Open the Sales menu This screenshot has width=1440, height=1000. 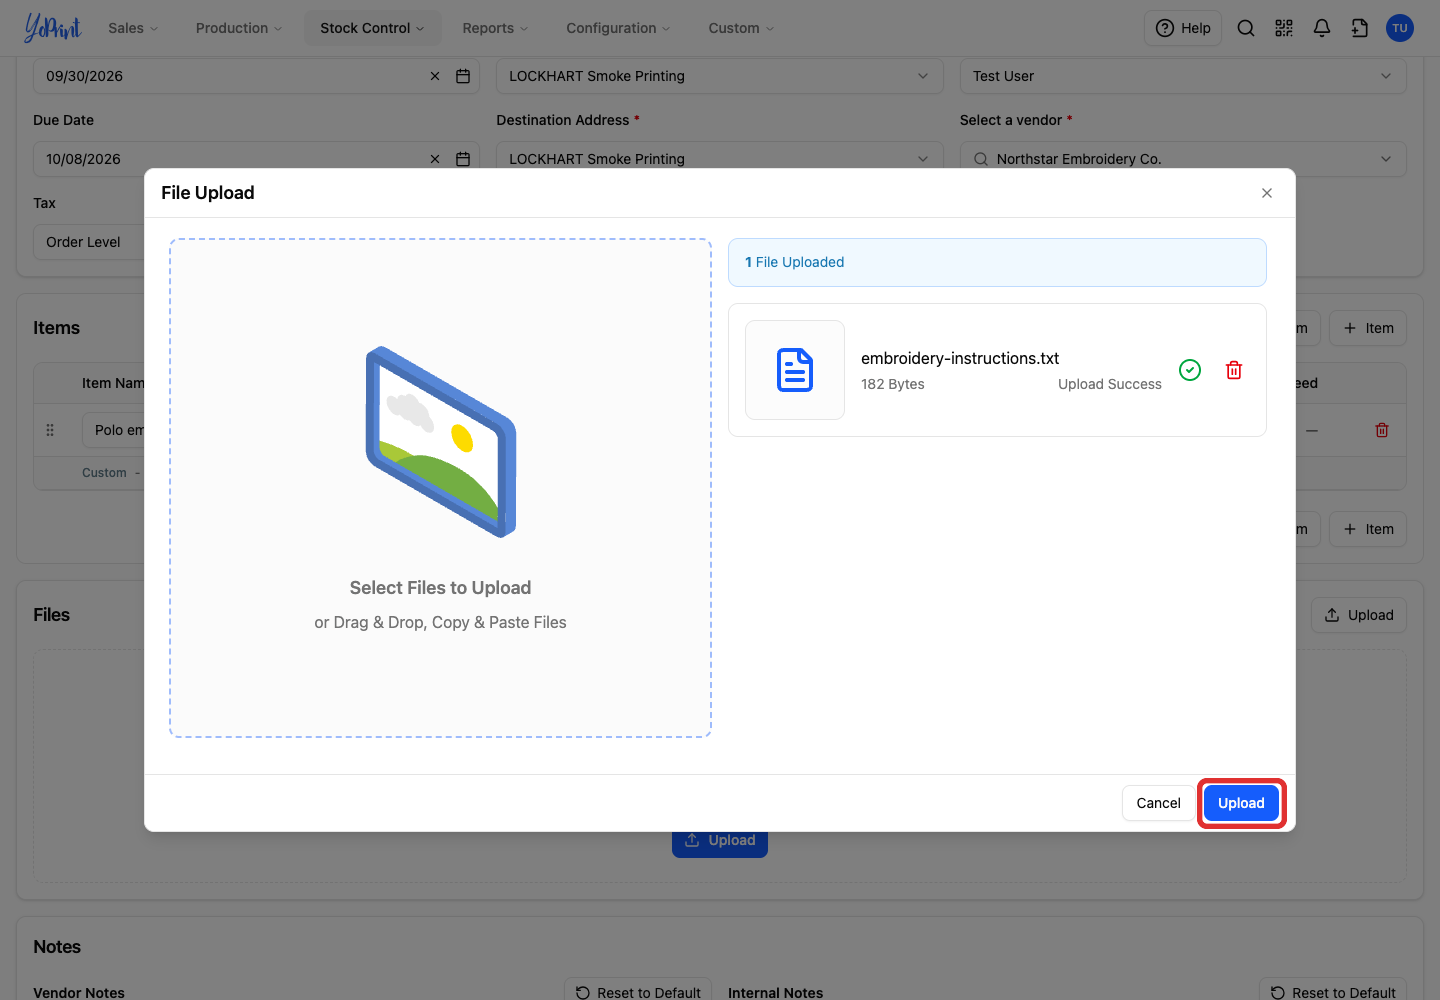[x=133, y=28]
